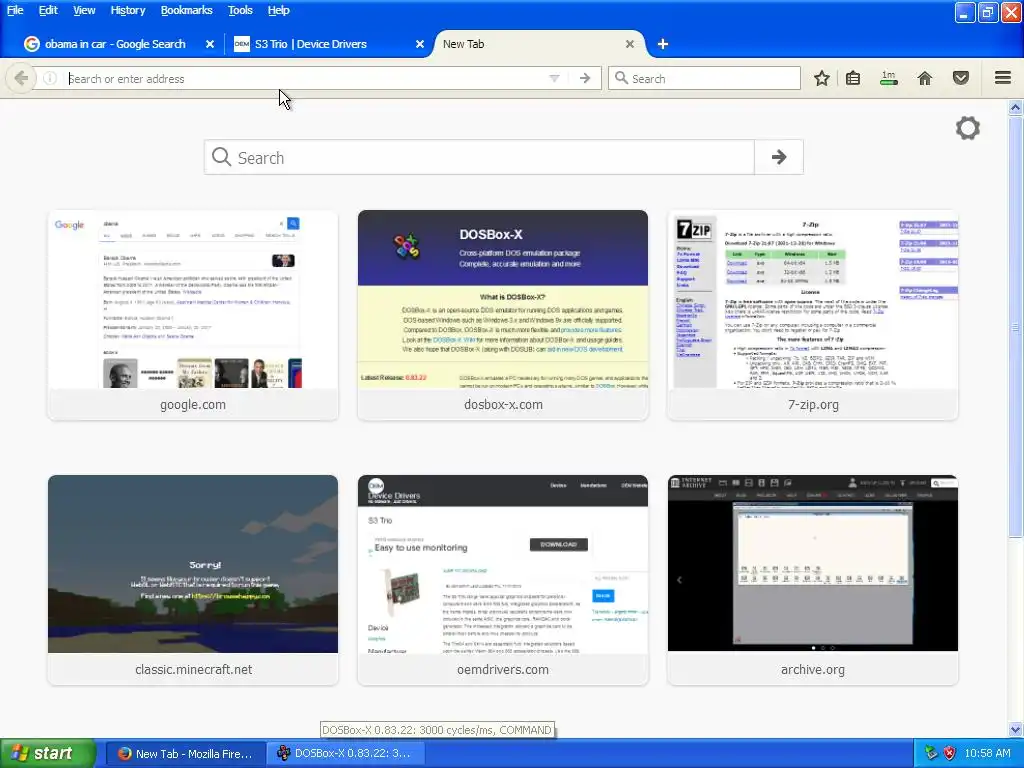Open the Tools menu

tap(240, 10)
